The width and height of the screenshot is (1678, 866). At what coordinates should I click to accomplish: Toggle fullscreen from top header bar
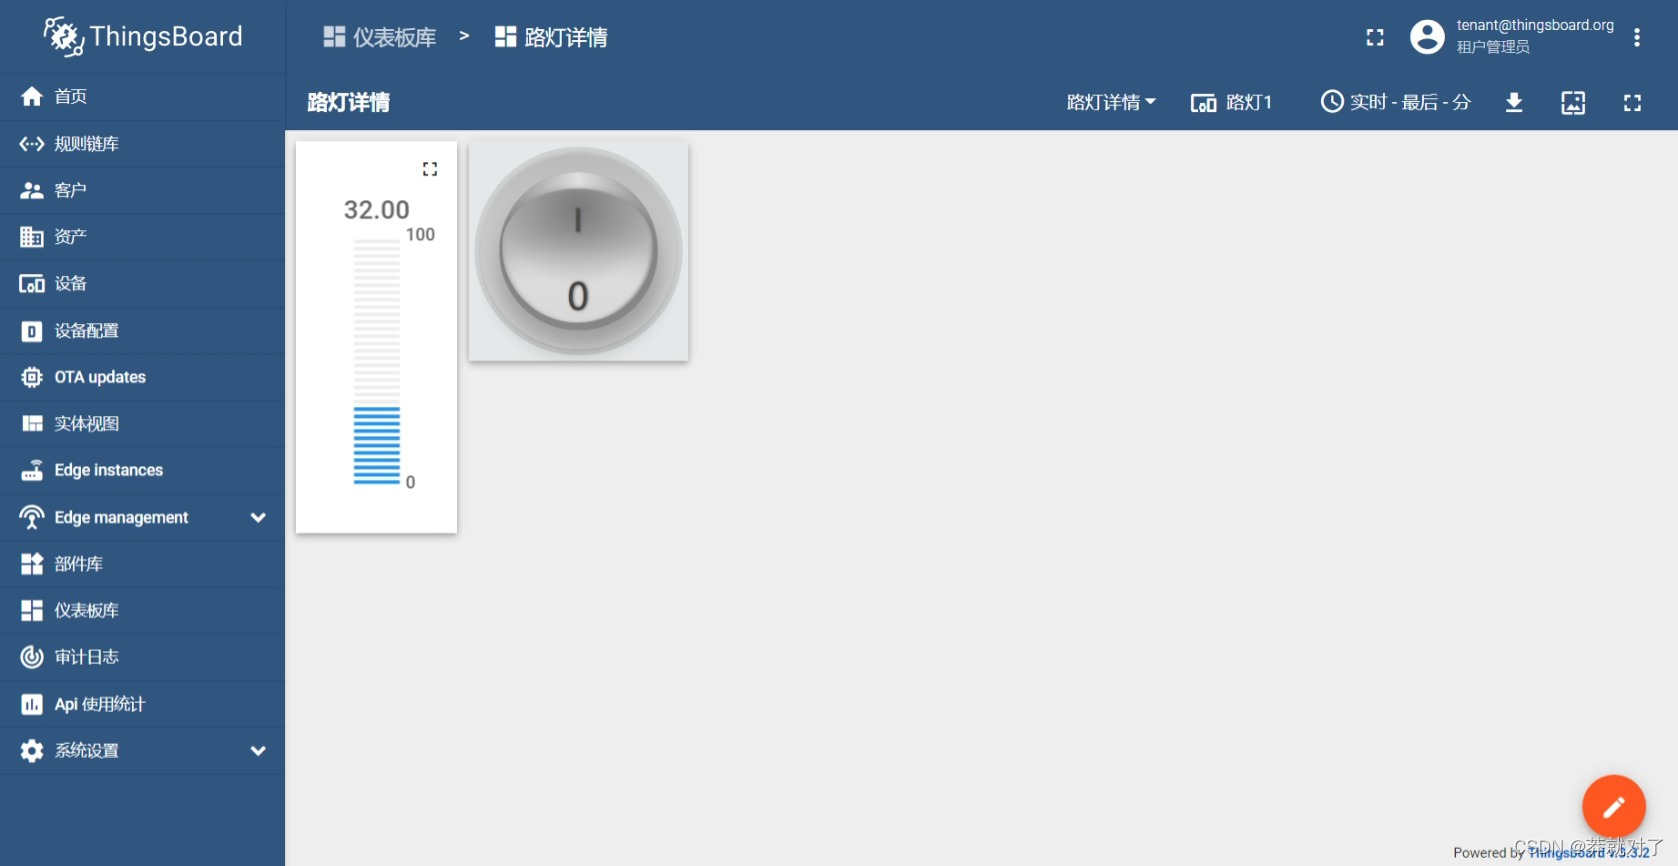pos(1375,37)
